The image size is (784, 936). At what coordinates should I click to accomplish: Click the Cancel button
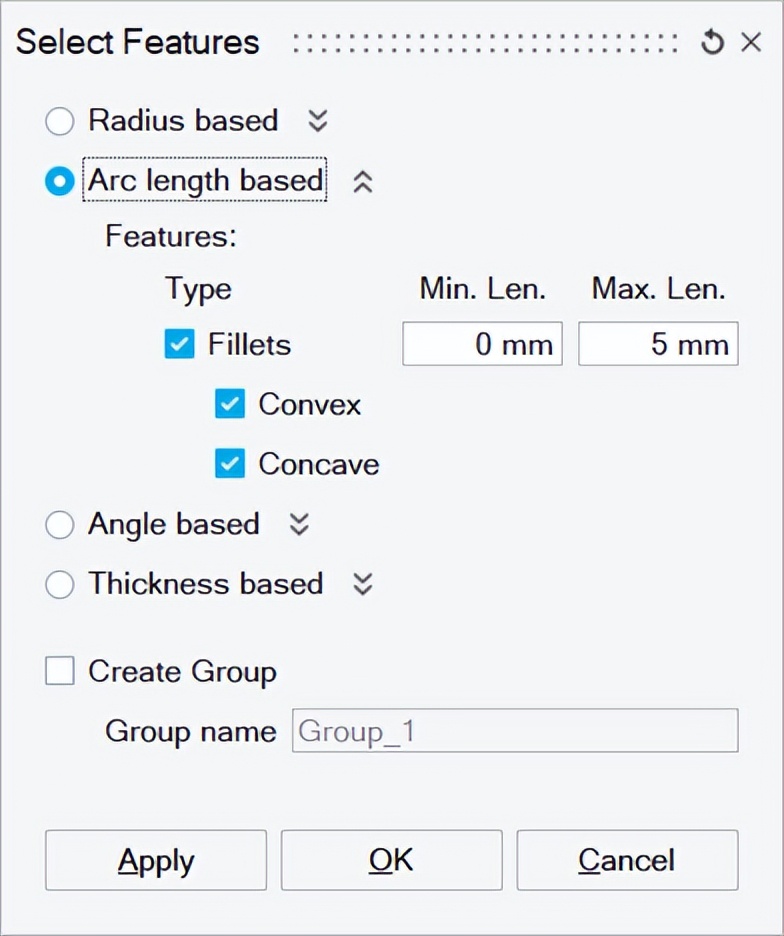tap(626, 860)
